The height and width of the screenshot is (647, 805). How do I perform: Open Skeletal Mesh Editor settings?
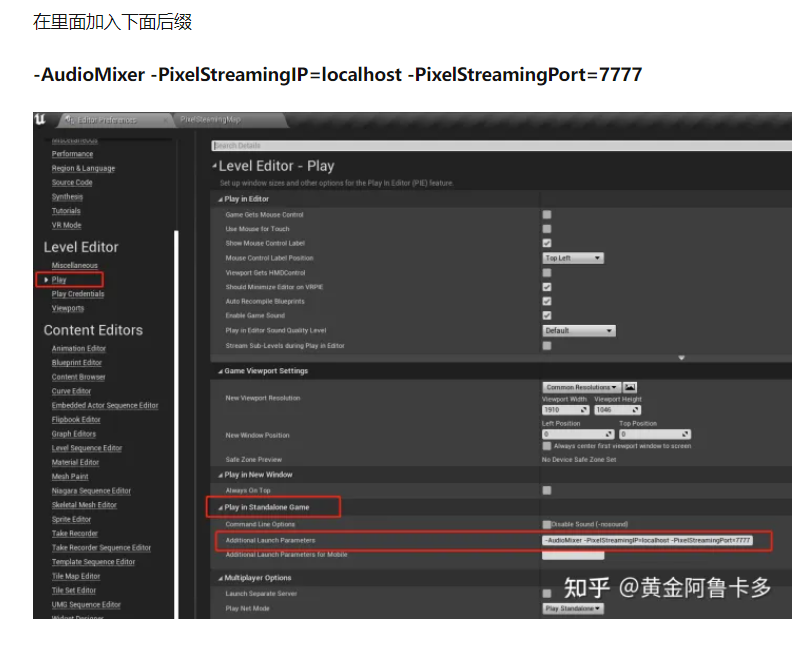pyautogui.click(x=84, y=505)
